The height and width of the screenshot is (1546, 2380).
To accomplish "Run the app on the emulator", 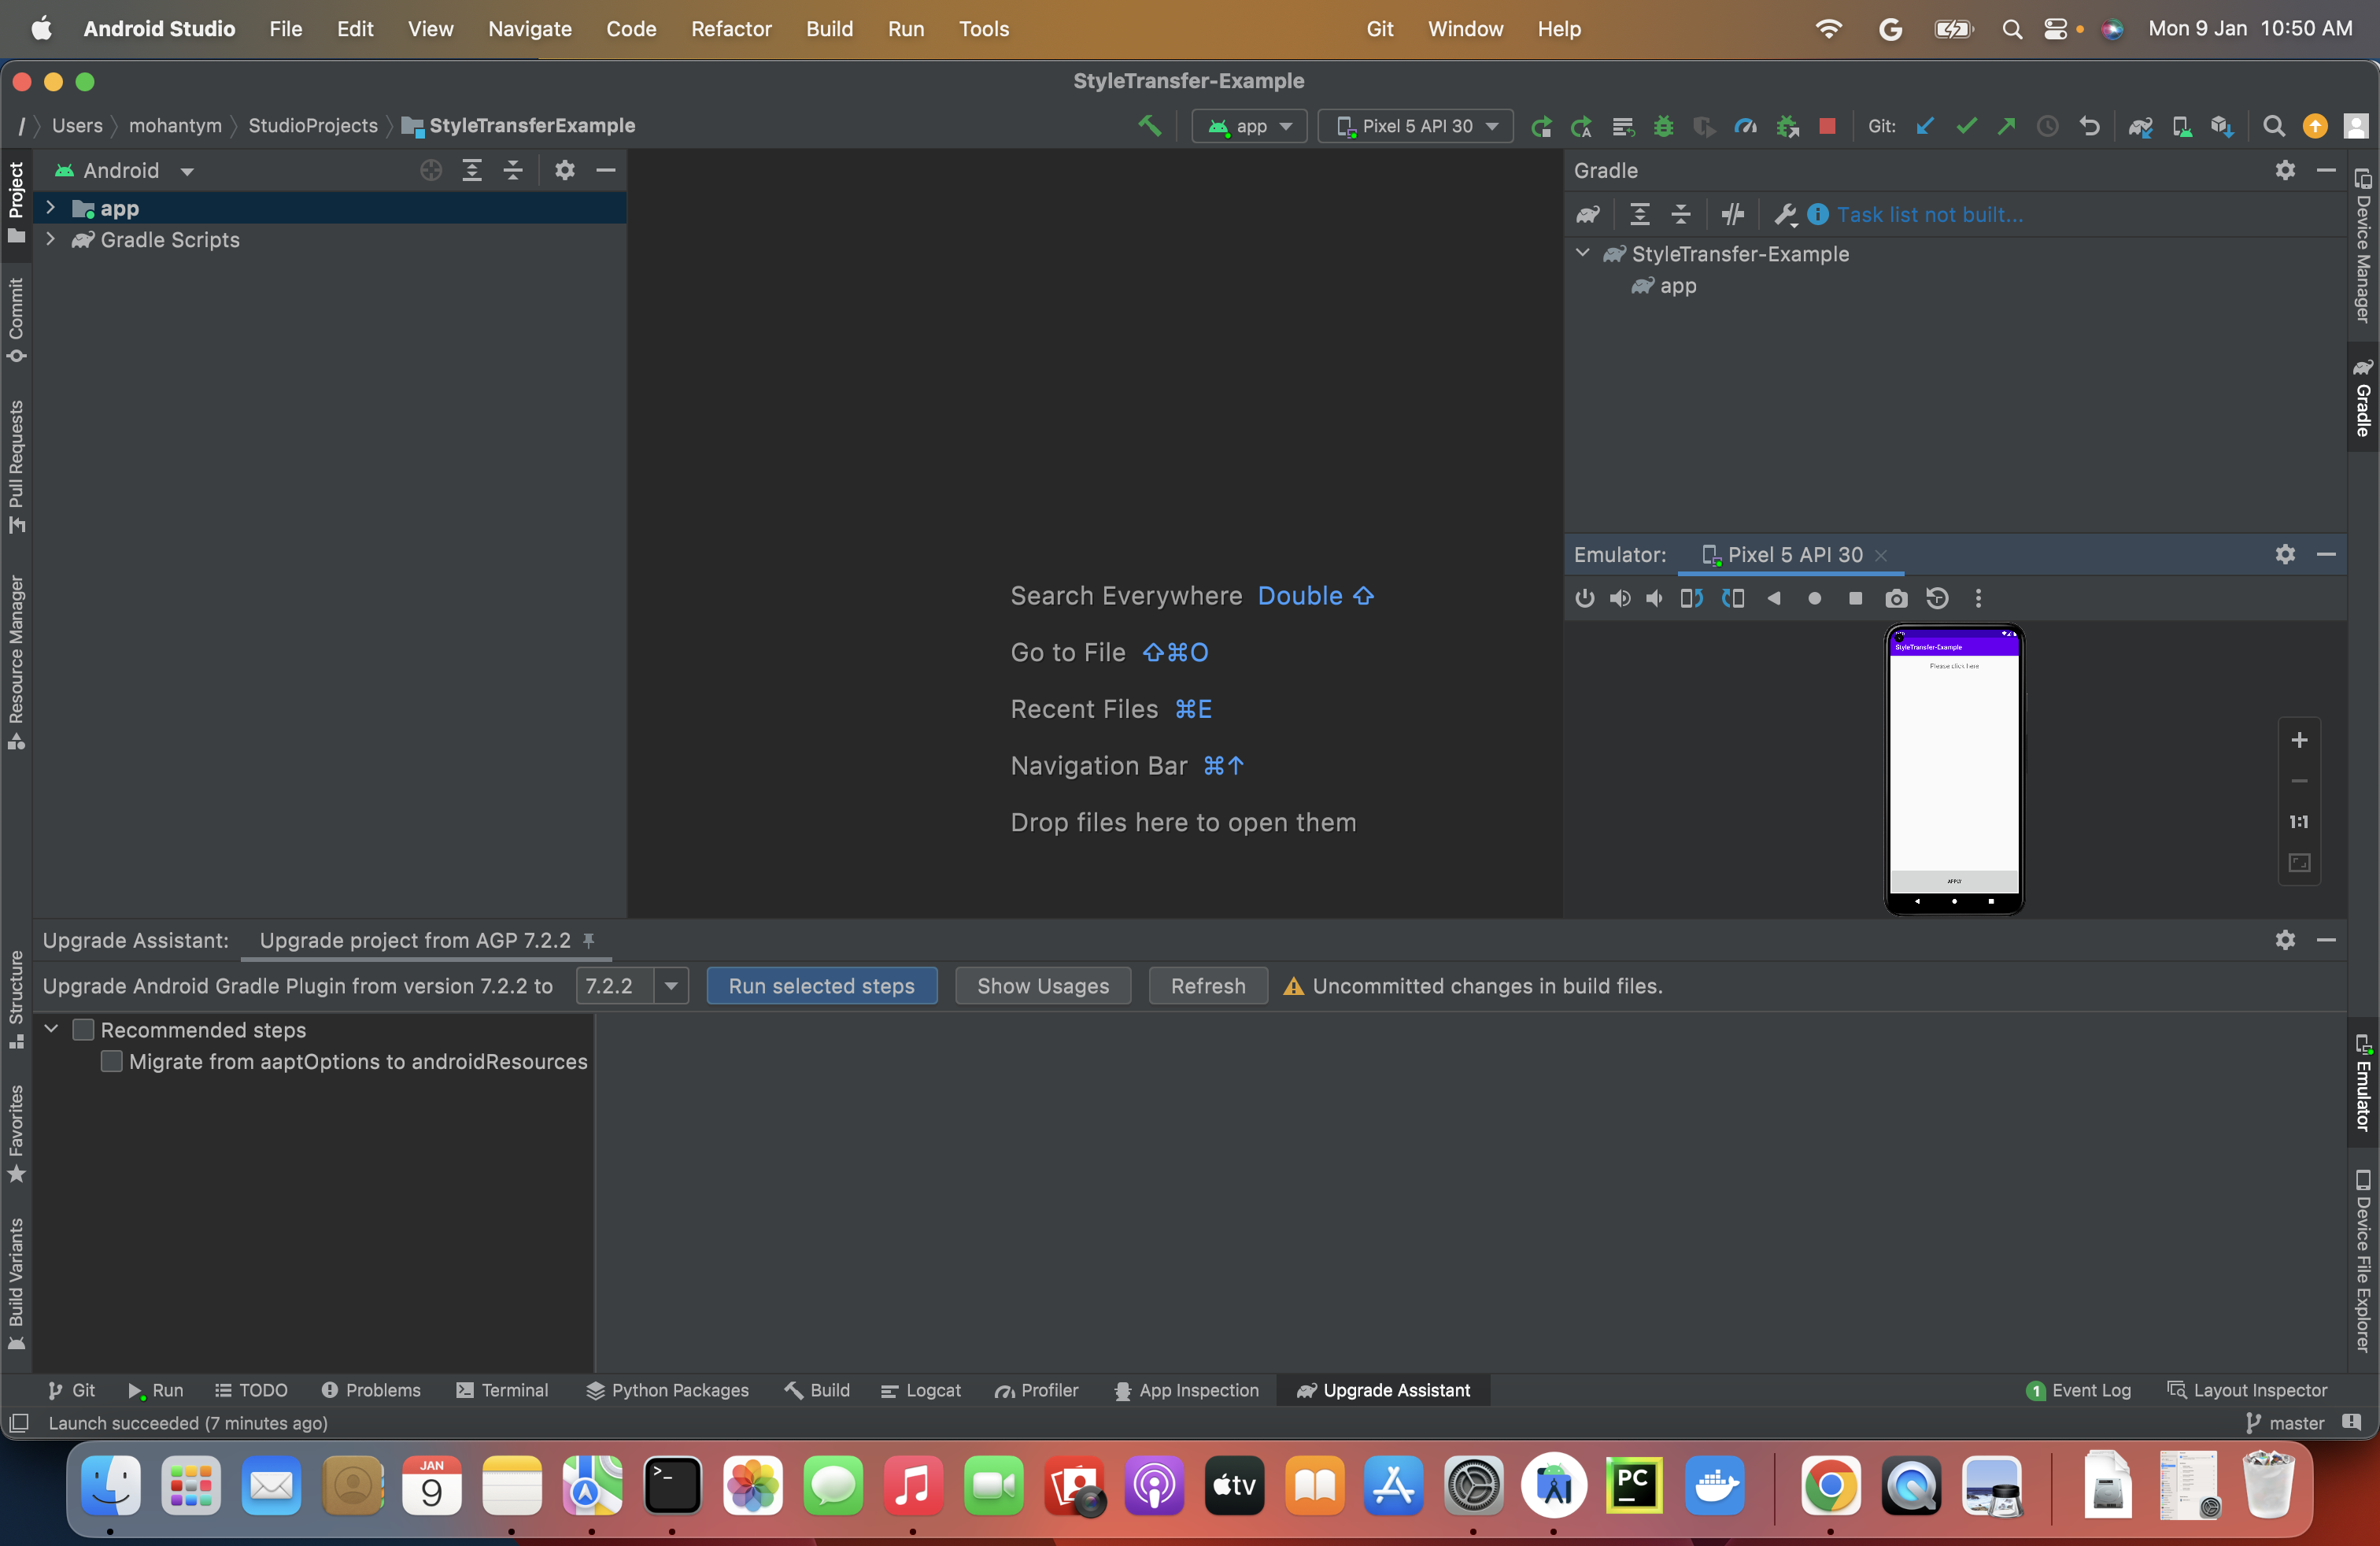I will [x=1543, y=126].
